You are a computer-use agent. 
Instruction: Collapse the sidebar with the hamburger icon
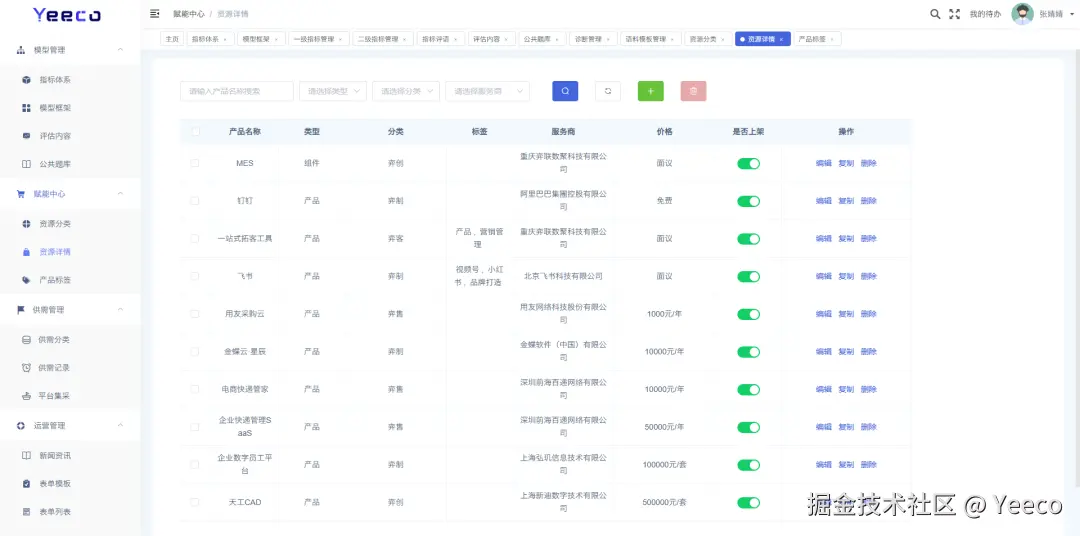tap(154, 14)
